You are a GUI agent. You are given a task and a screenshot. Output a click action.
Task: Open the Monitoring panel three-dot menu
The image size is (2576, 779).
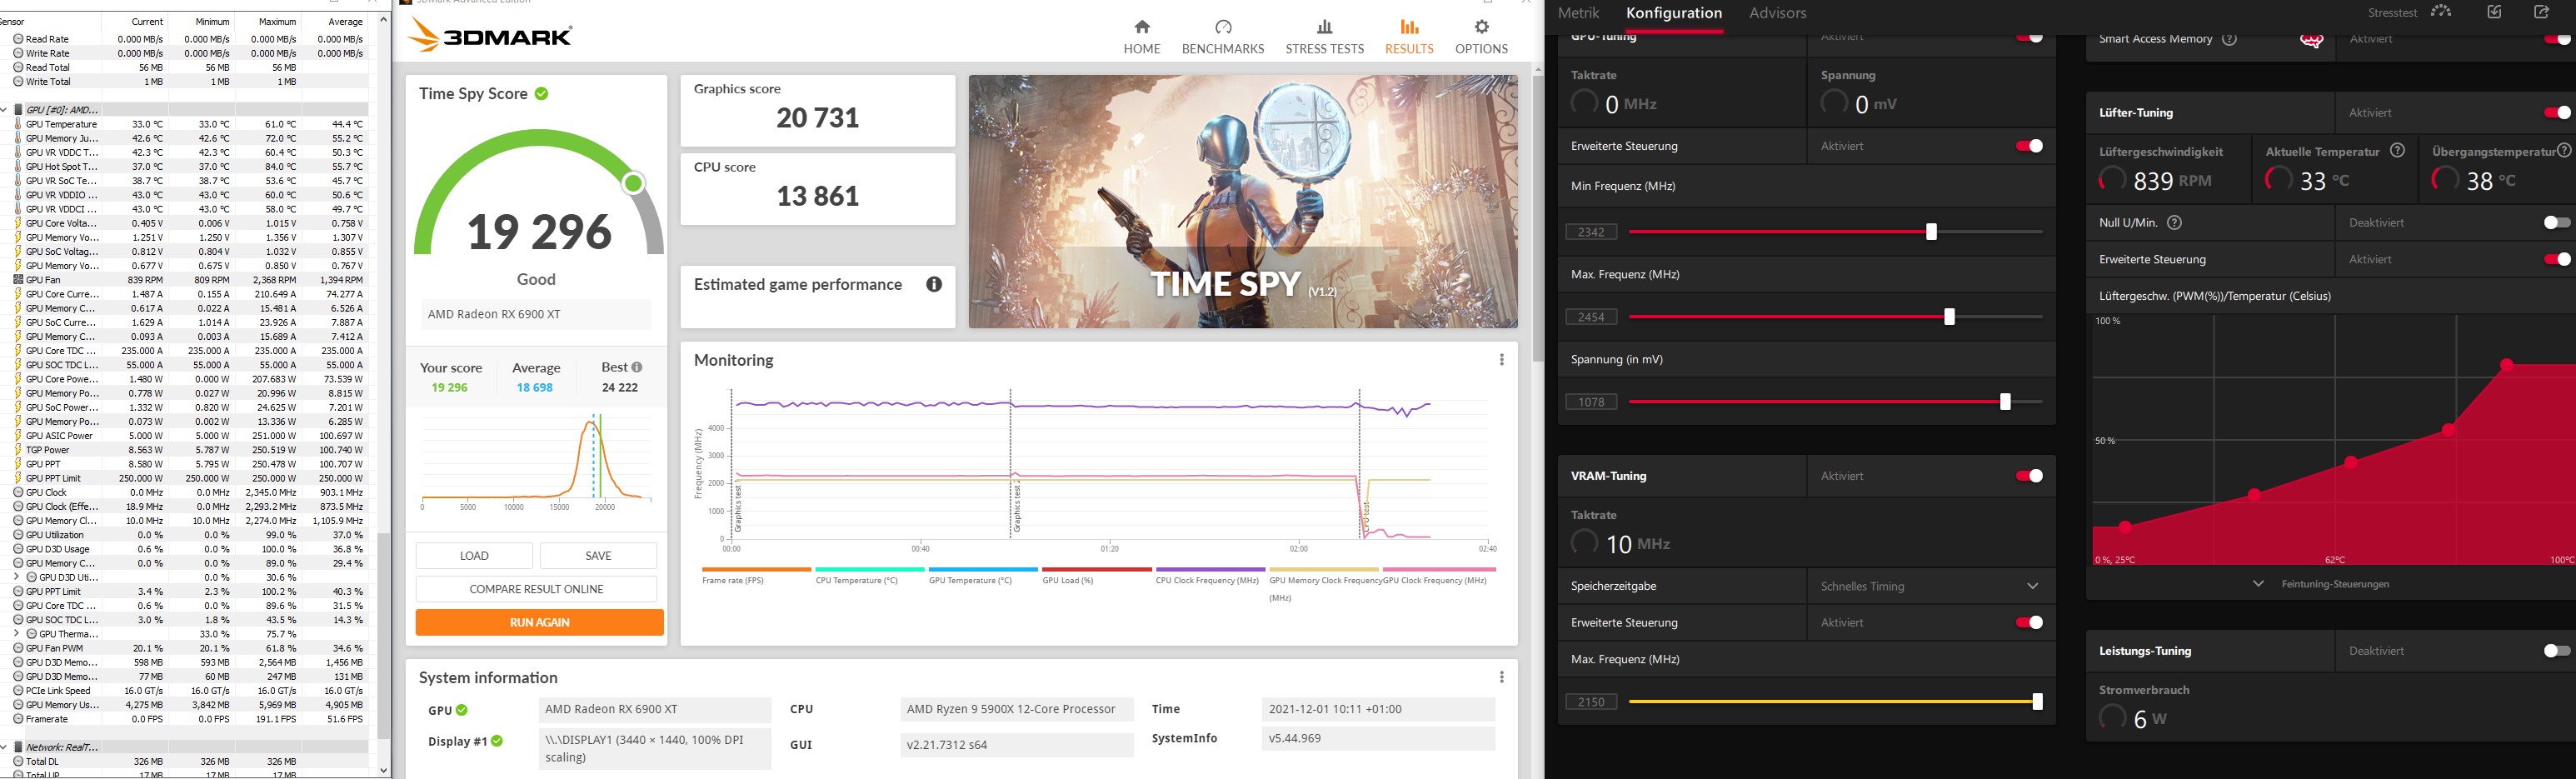pyautogui.click(x=1501, y=360)
